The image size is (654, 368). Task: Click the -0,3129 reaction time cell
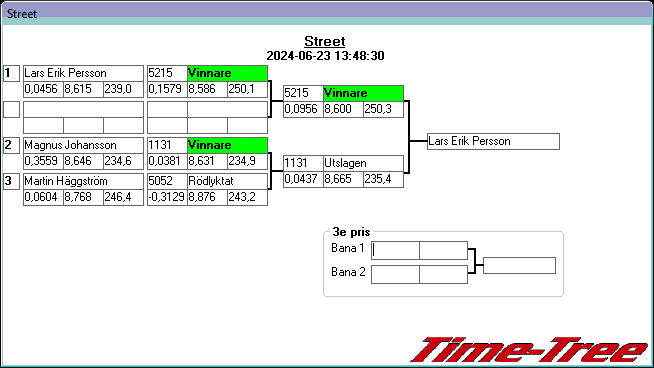[x=167, y=197]
